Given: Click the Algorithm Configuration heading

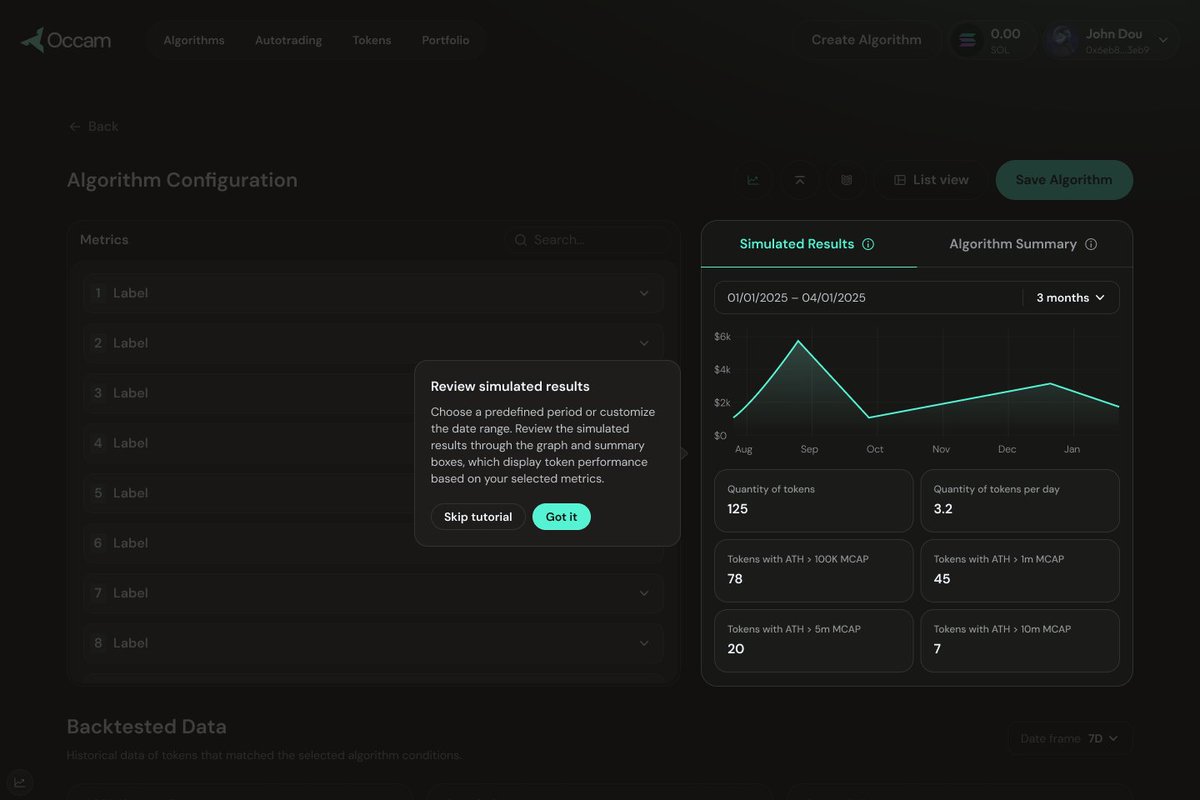Looking at the screenshot, I should (182, 180).
